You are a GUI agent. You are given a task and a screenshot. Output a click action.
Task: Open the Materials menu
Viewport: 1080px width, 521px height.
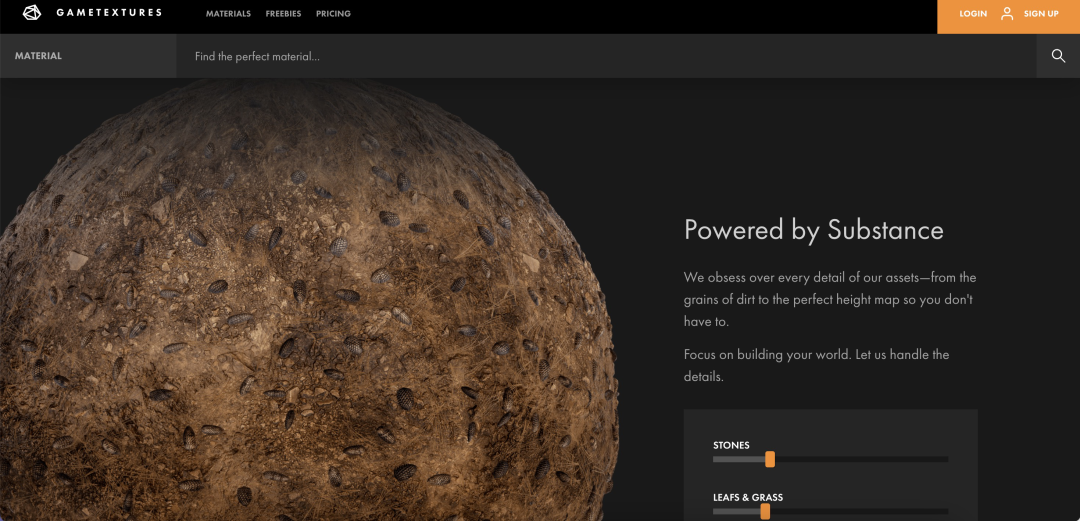coord(228,14)
